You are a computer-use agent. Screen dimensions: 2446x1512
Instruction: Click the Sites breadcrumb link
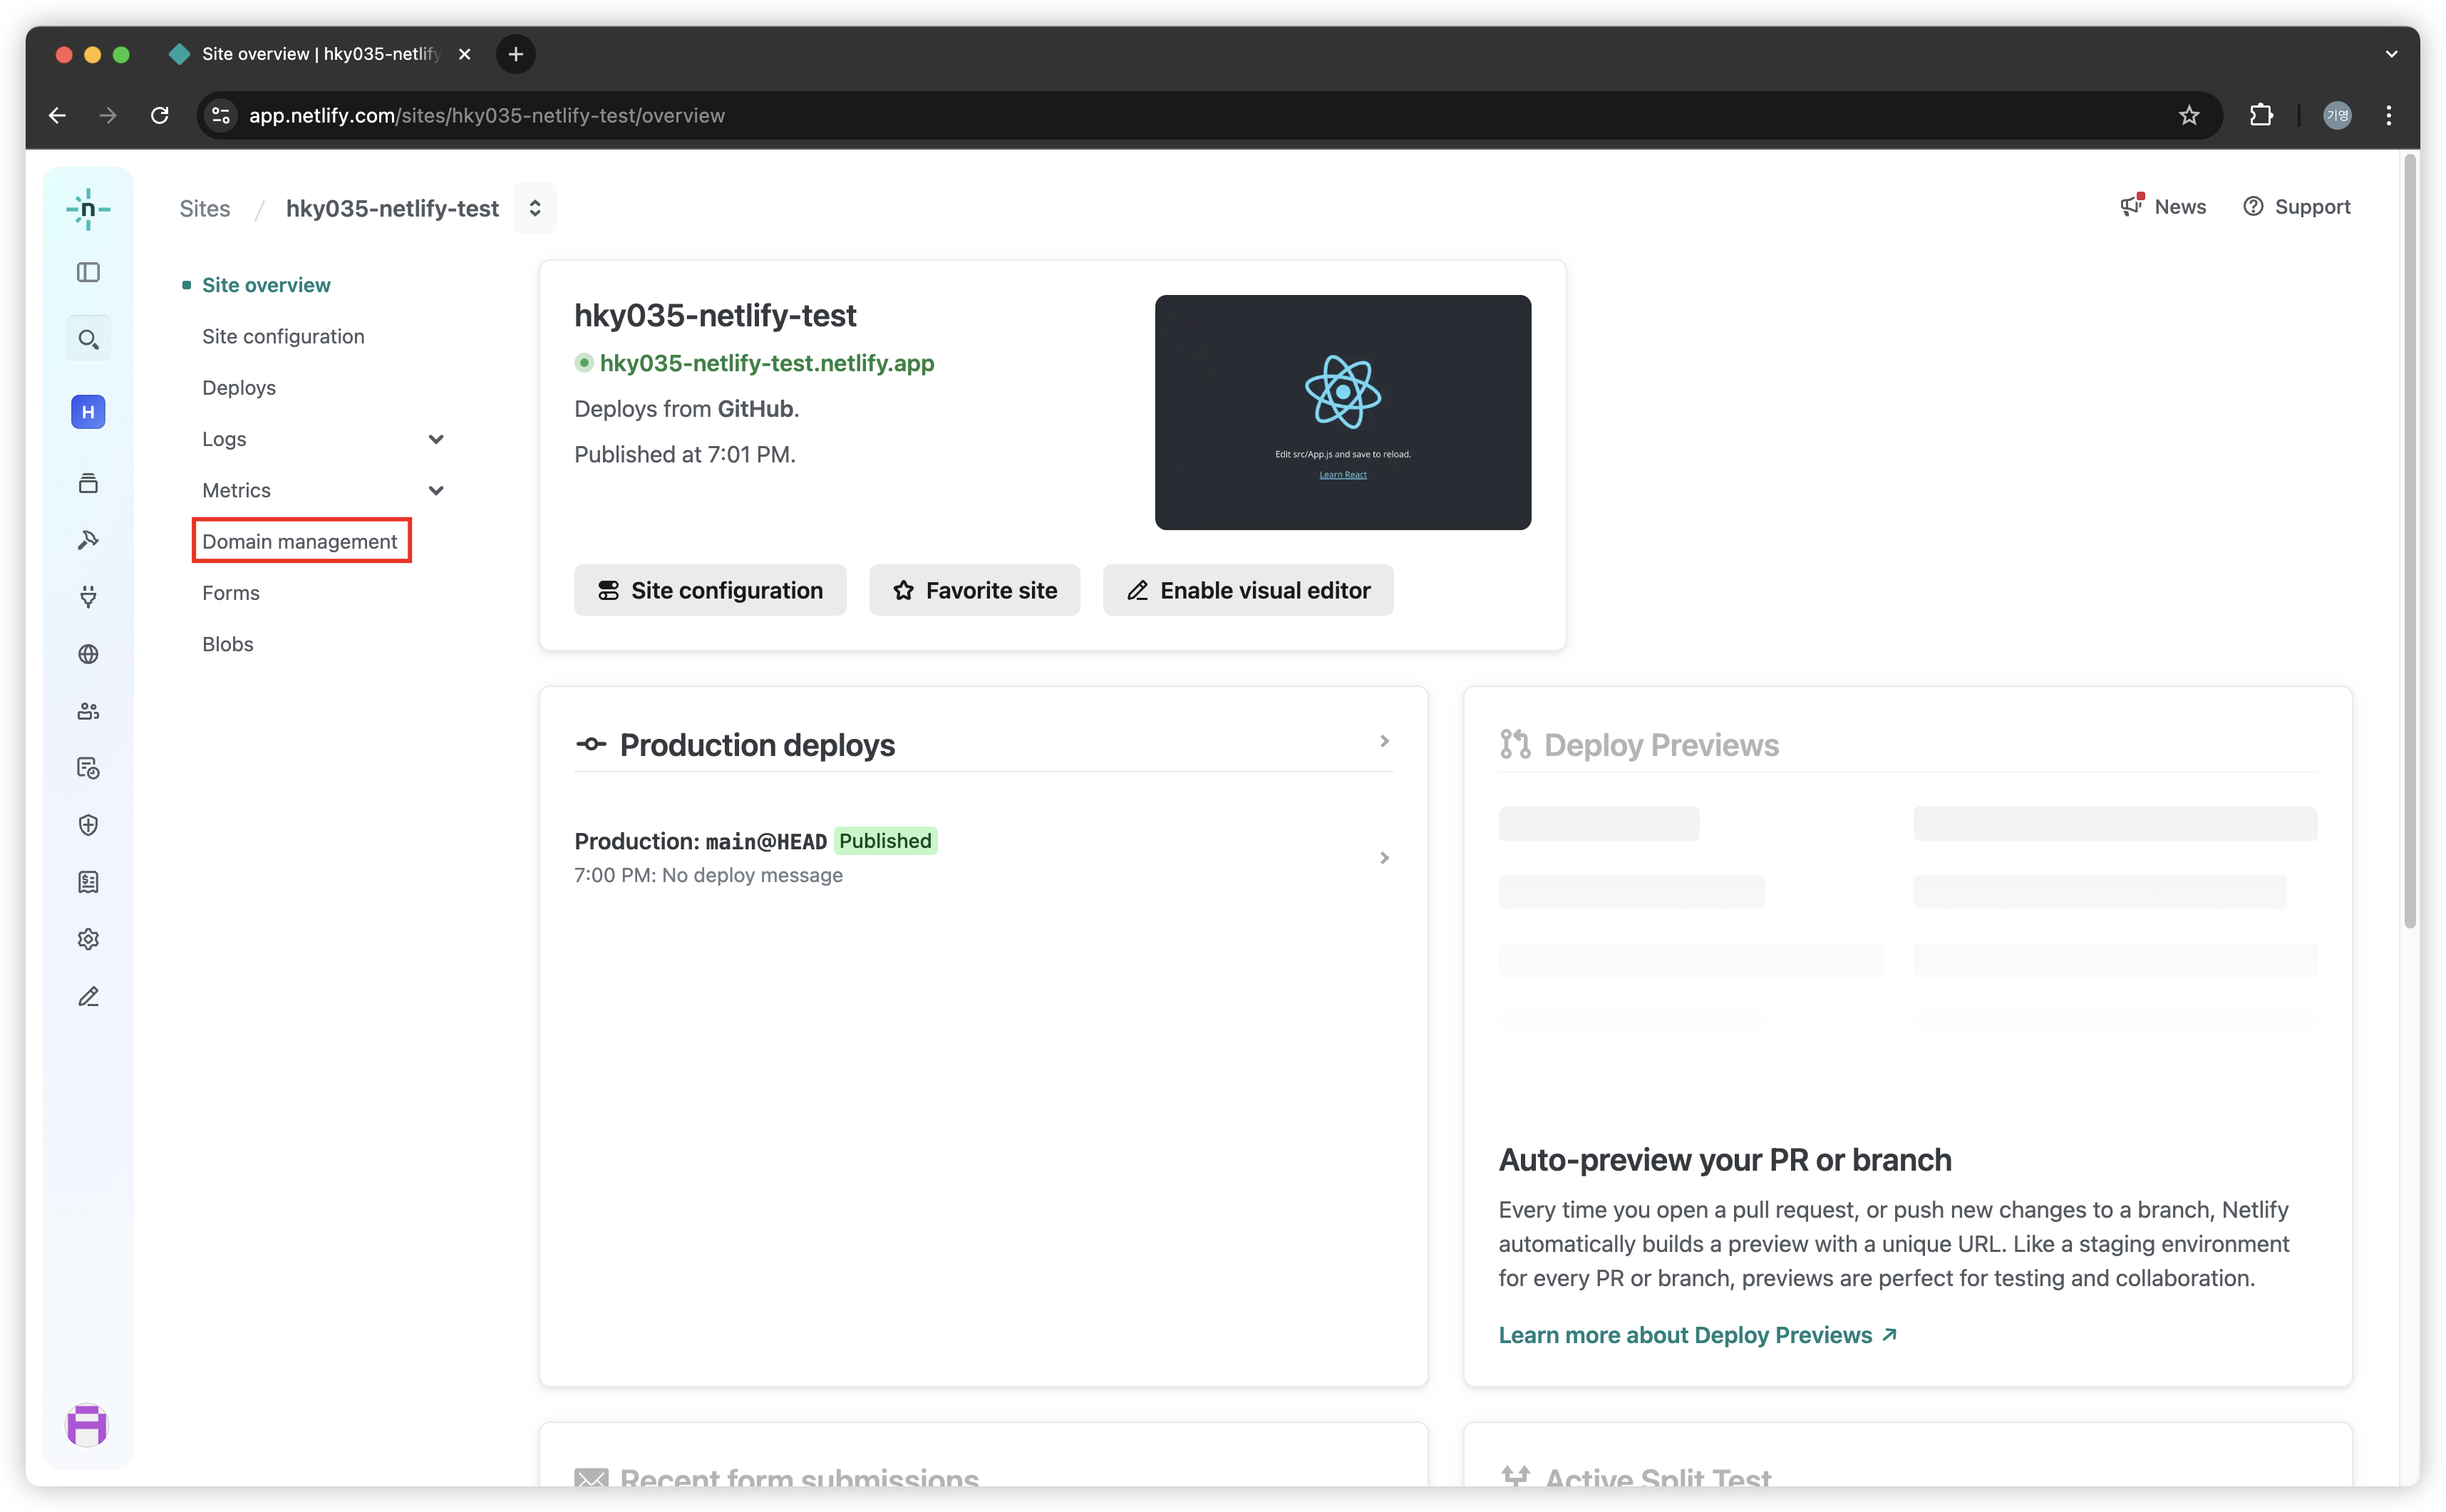pyautogui.click(x=205, y=208)
